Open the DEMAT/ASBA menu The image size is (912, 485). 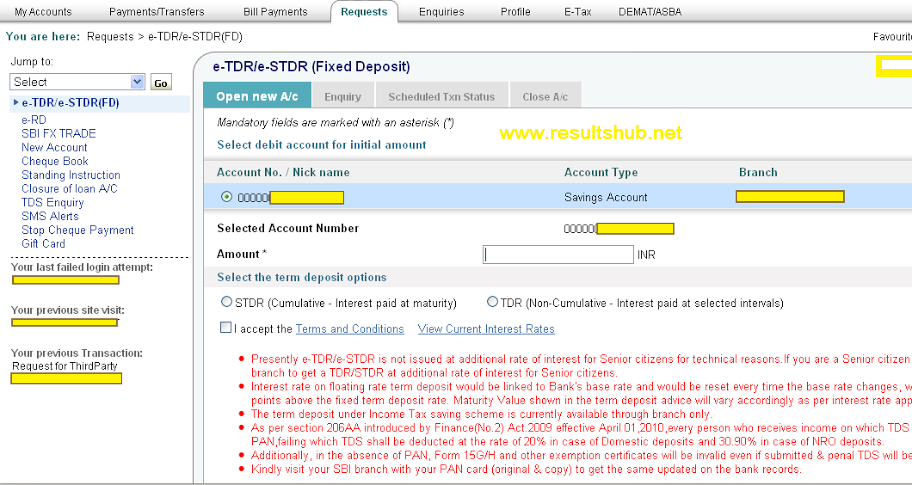click(650, 12)
